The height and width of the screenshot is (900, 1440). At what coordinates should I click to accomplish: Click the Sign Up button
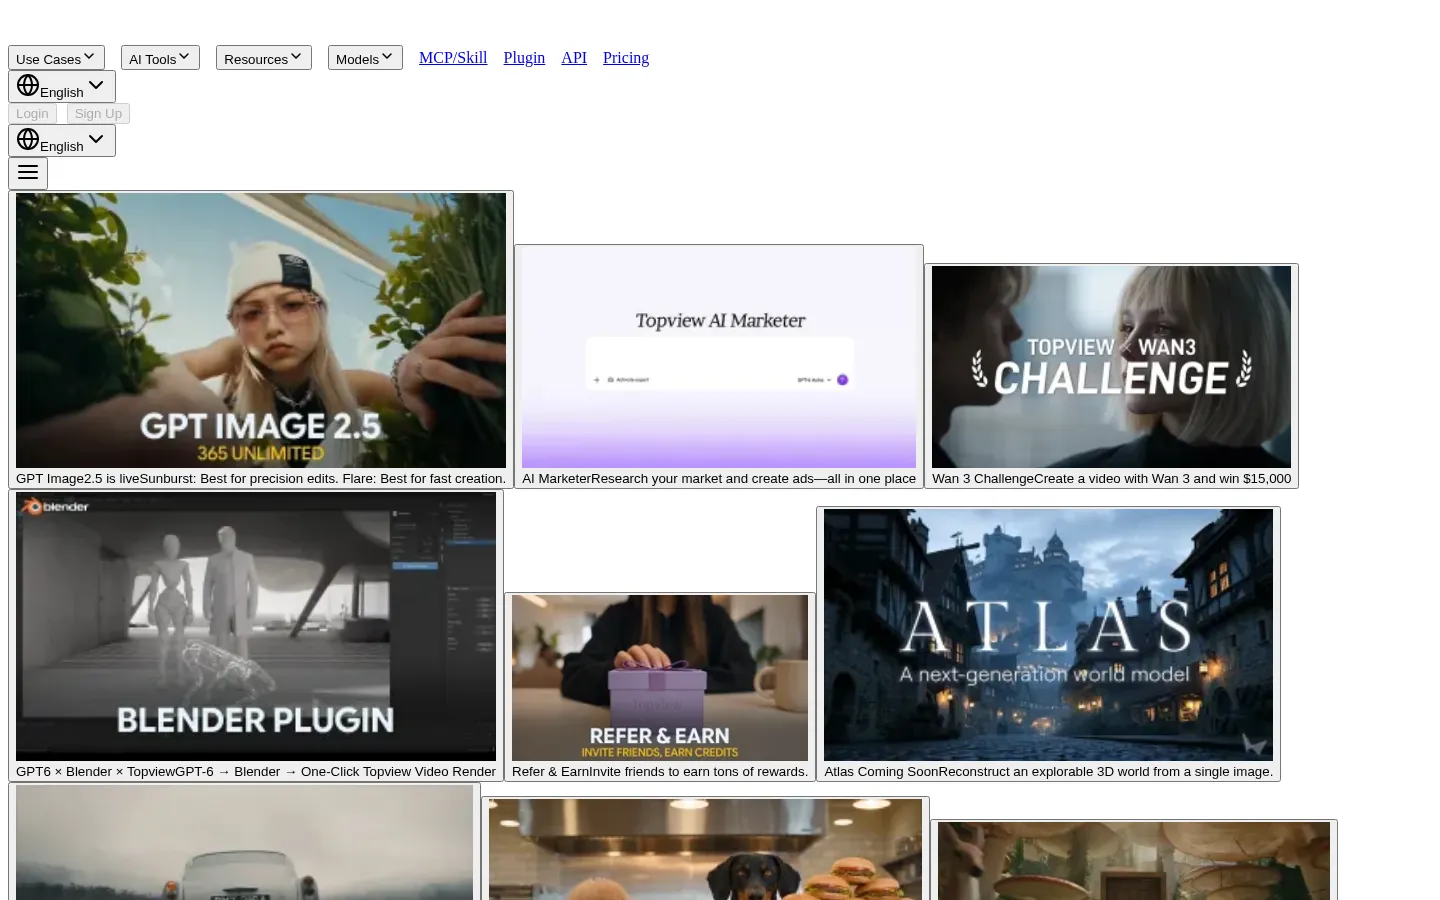(98, 114)
